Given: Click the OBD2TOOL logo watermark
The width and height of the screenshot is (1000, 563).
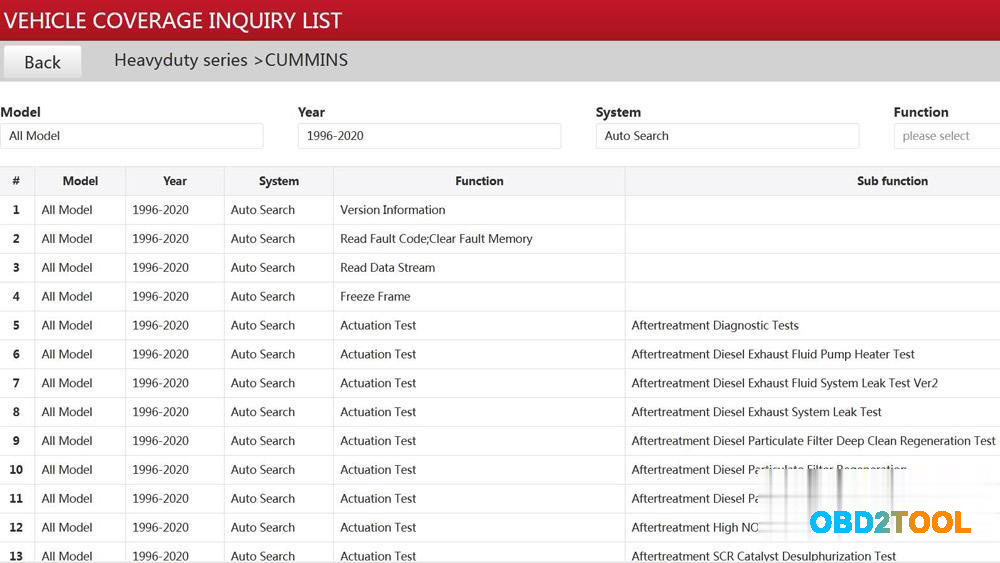Looking at the screenshot, I should coord(889,522).
